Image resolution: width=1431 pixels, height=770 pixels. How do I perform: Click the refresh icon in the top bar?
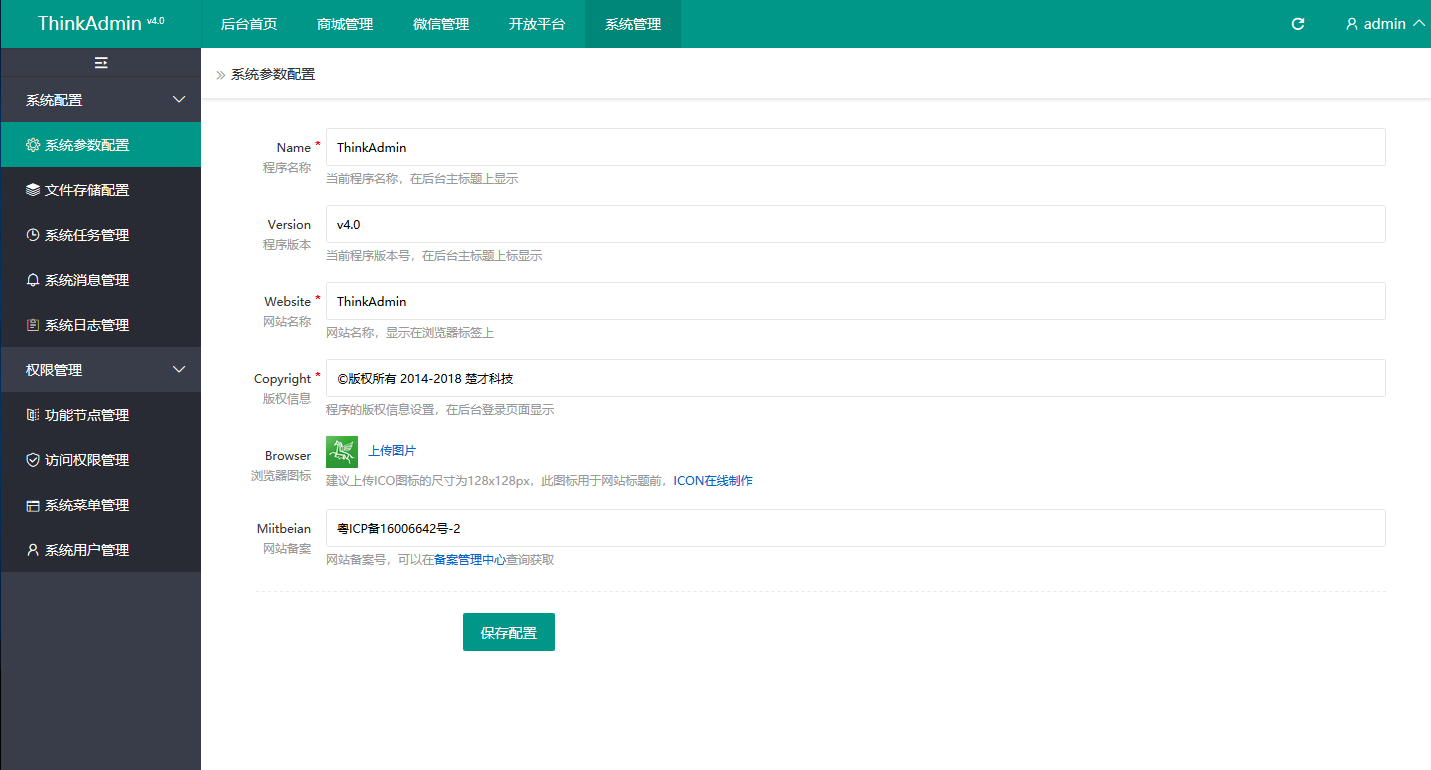(1297, 22)
